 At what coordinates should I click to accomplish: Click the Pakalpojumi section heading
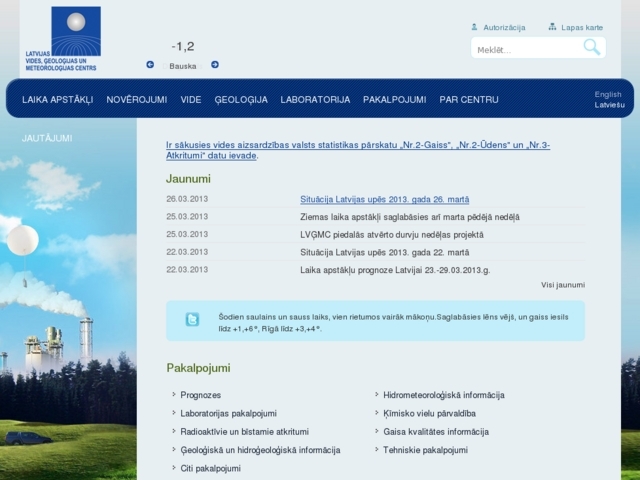198,368
